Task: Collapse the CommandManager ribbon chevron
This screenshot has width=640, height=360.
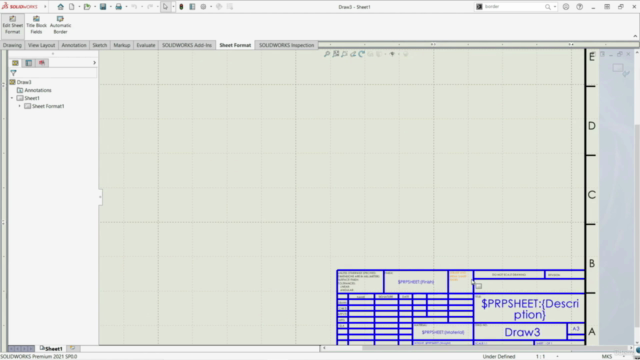Action: pos(635,36)
